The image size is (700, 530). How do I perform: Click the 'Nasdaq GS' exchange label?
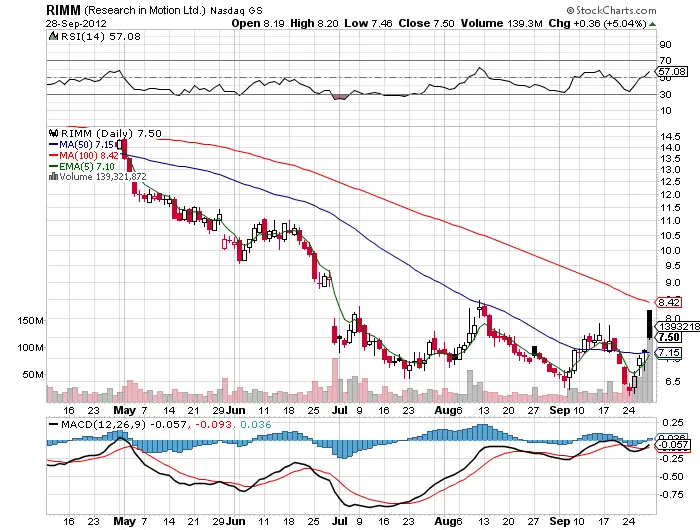pyautogui.click(x=237, y=10)
